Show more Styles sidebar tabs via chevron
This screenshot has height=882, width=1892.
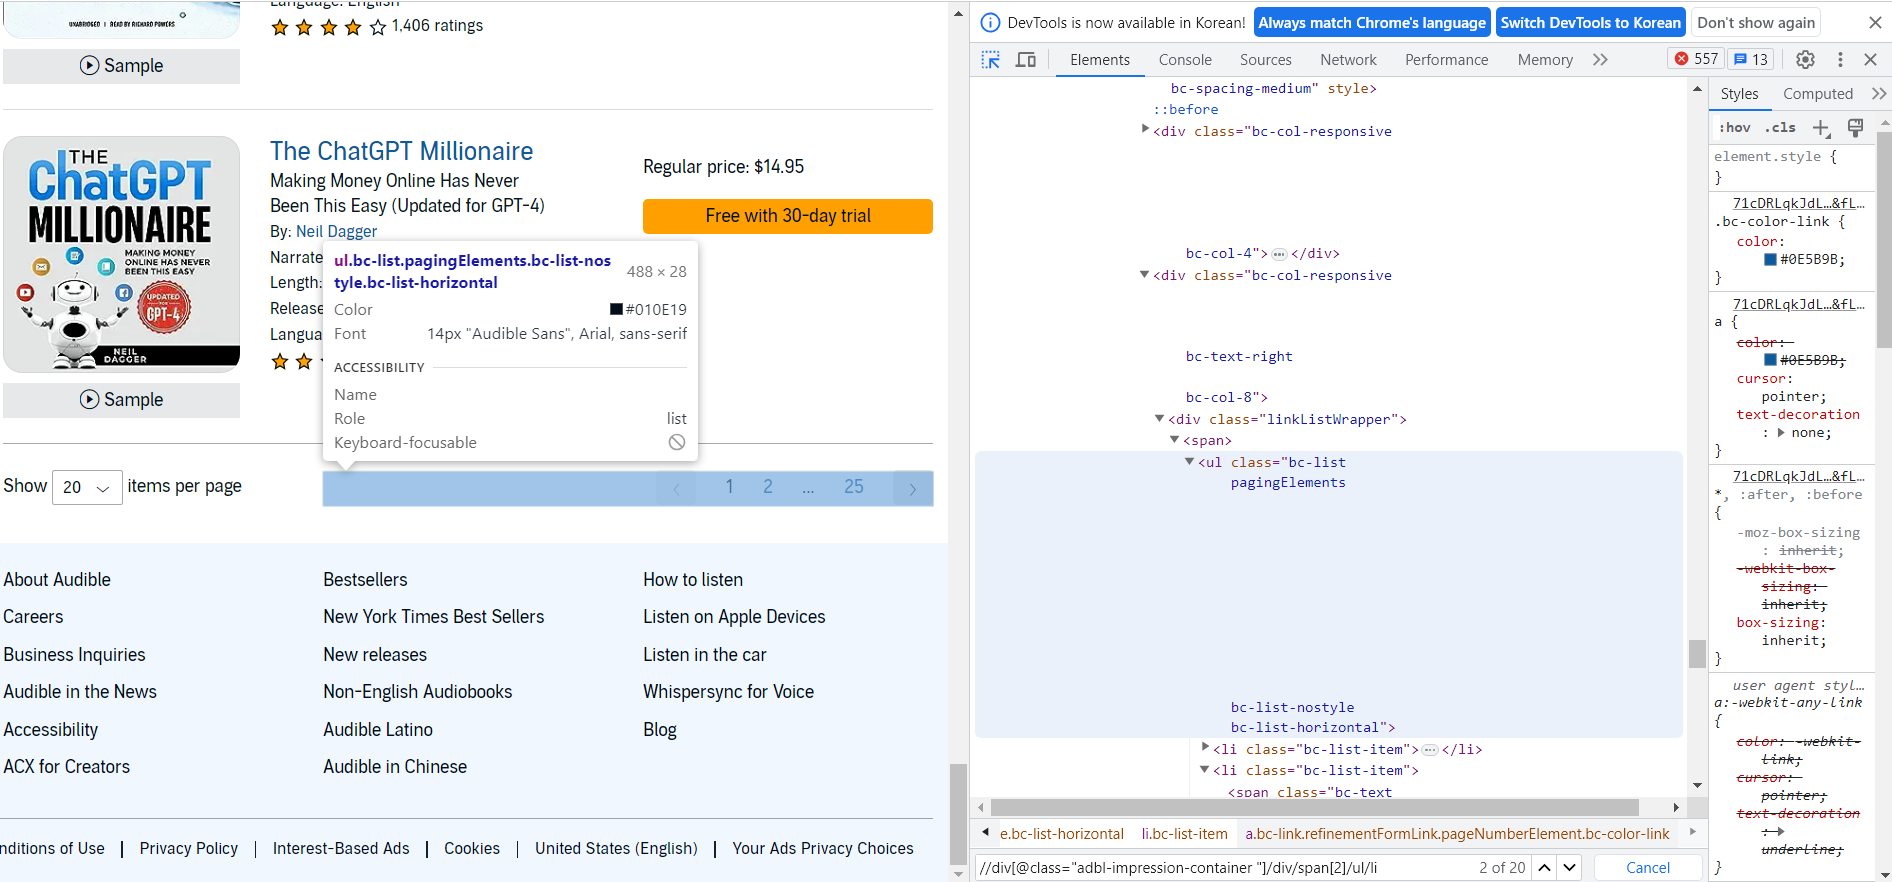(1879, 94)
